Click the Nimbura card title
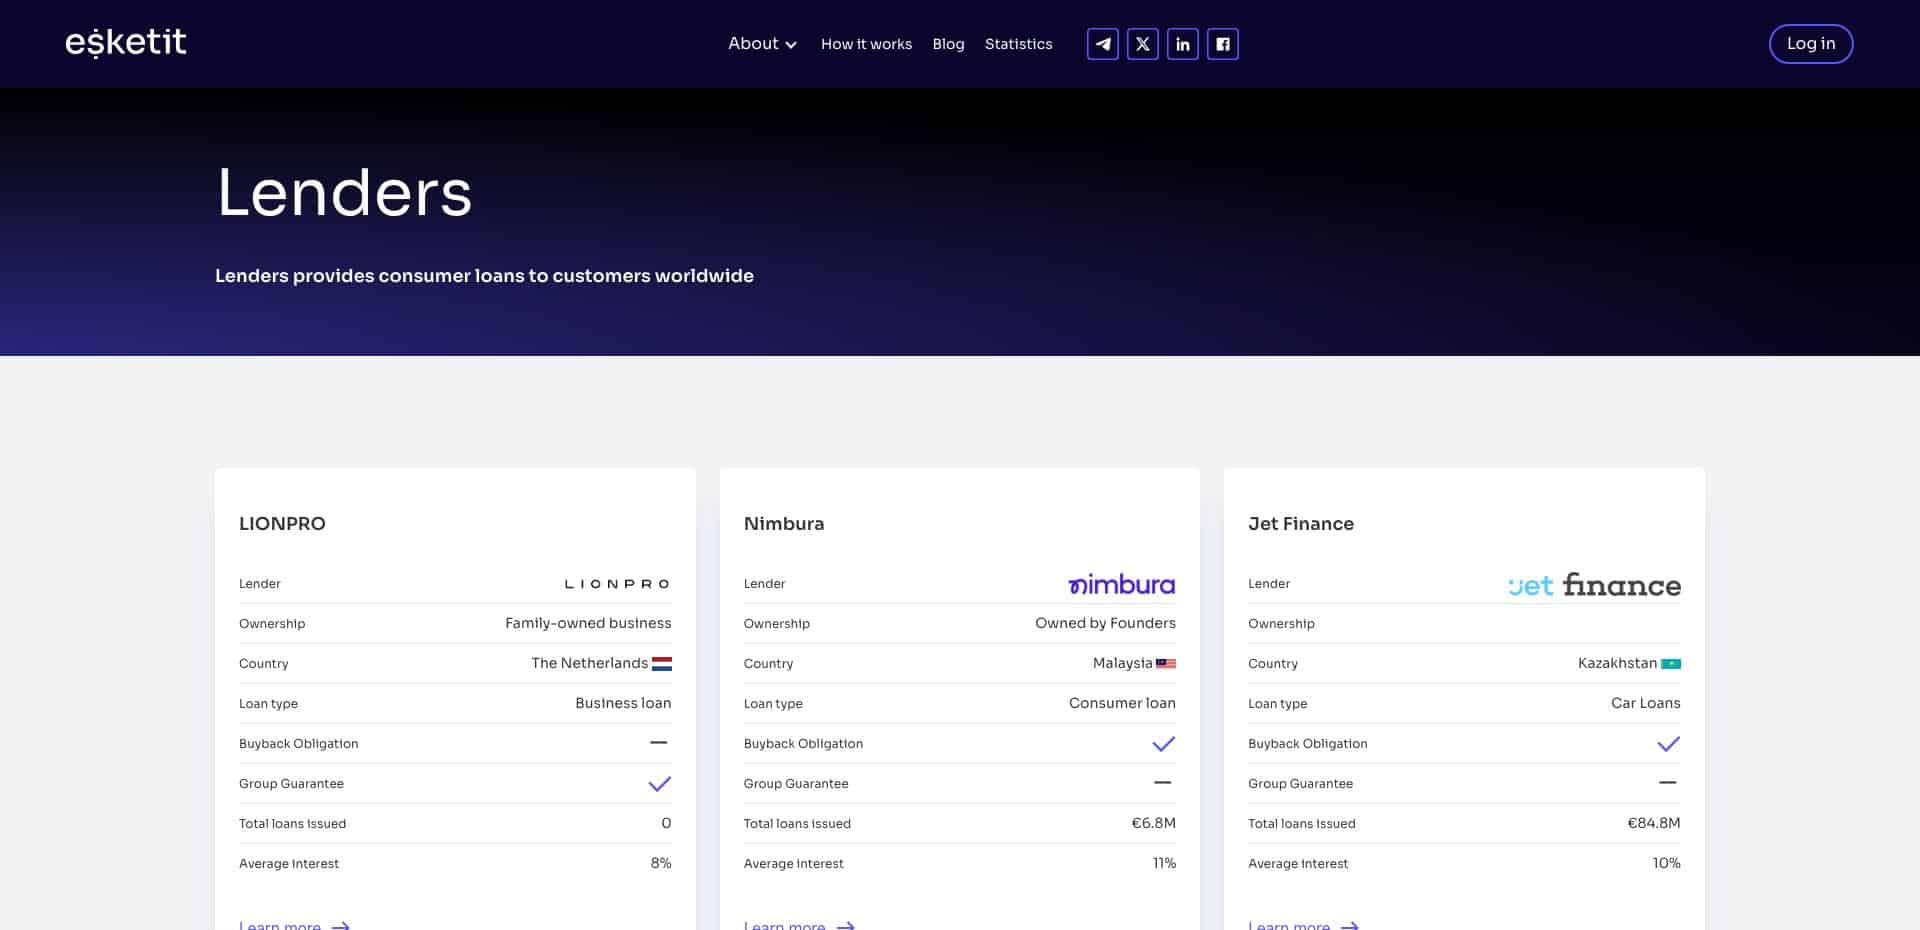 click(784, 524)
